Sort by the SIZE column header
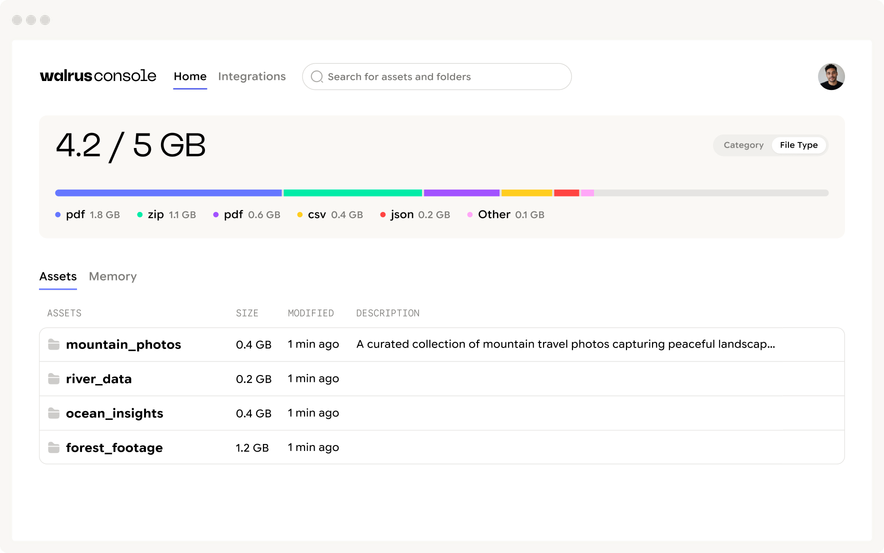Screen dimensions: 884x553 [247, 313]
